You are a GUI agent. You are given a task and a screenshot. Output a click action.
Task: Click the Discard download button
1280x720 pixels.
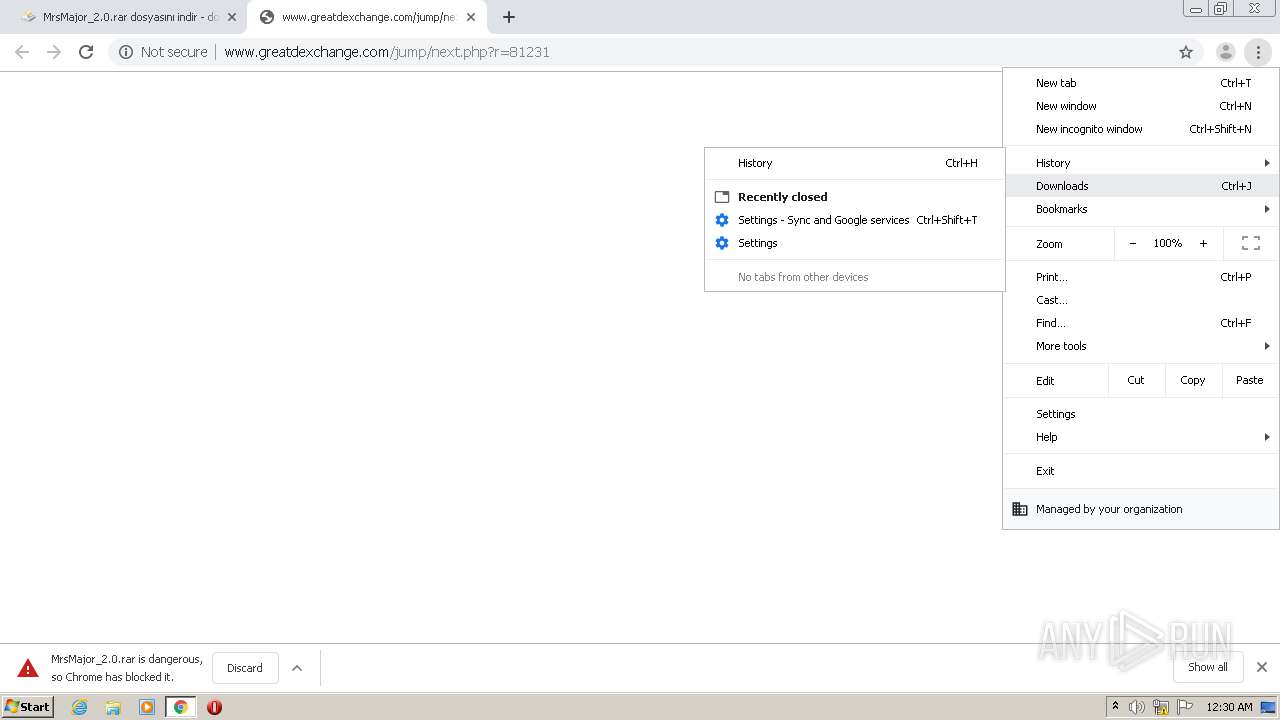[x=245, y=668]
